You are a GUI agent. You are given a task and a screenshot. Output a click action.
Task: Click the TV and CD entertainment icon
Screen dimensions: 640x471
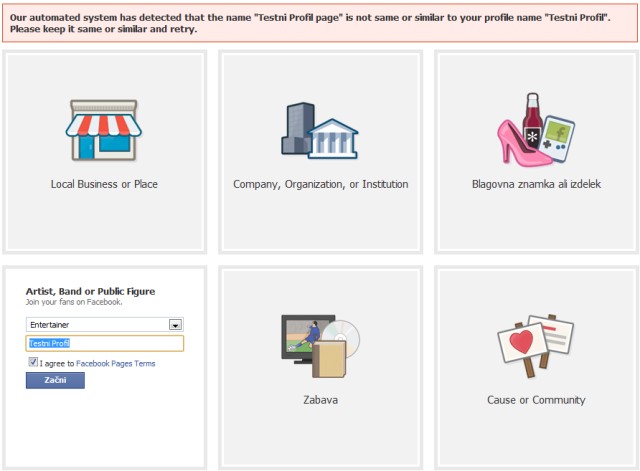(x=320, y=346)
